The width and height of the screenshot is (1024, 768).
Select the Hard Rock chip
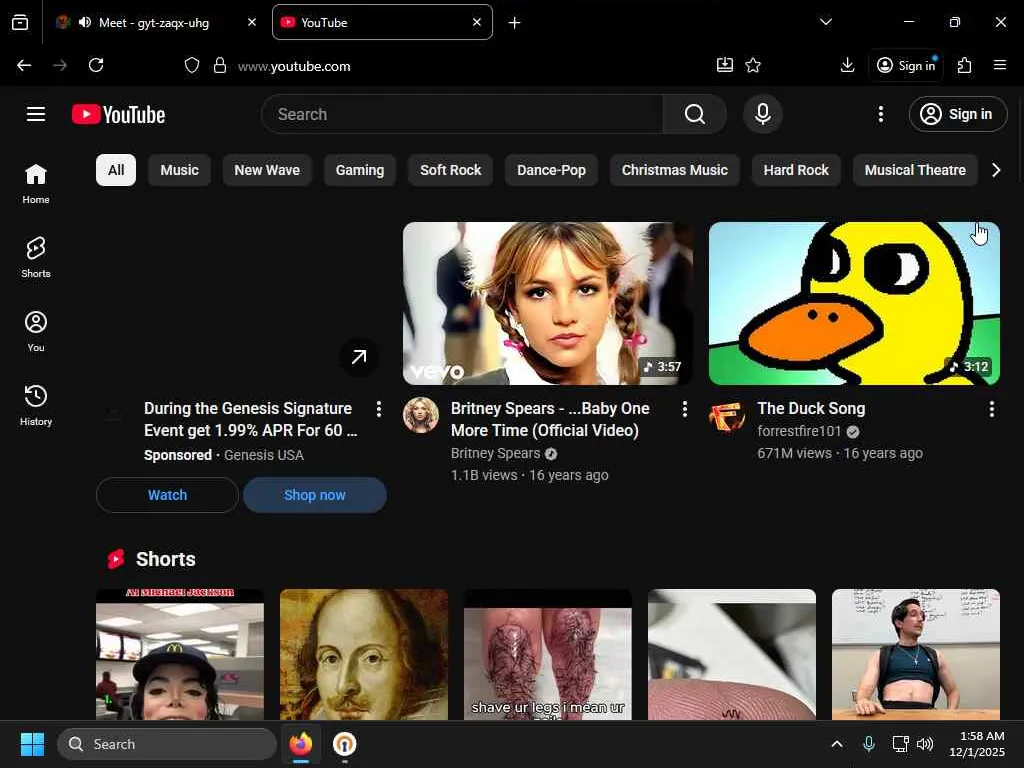(x=796, y=170)
